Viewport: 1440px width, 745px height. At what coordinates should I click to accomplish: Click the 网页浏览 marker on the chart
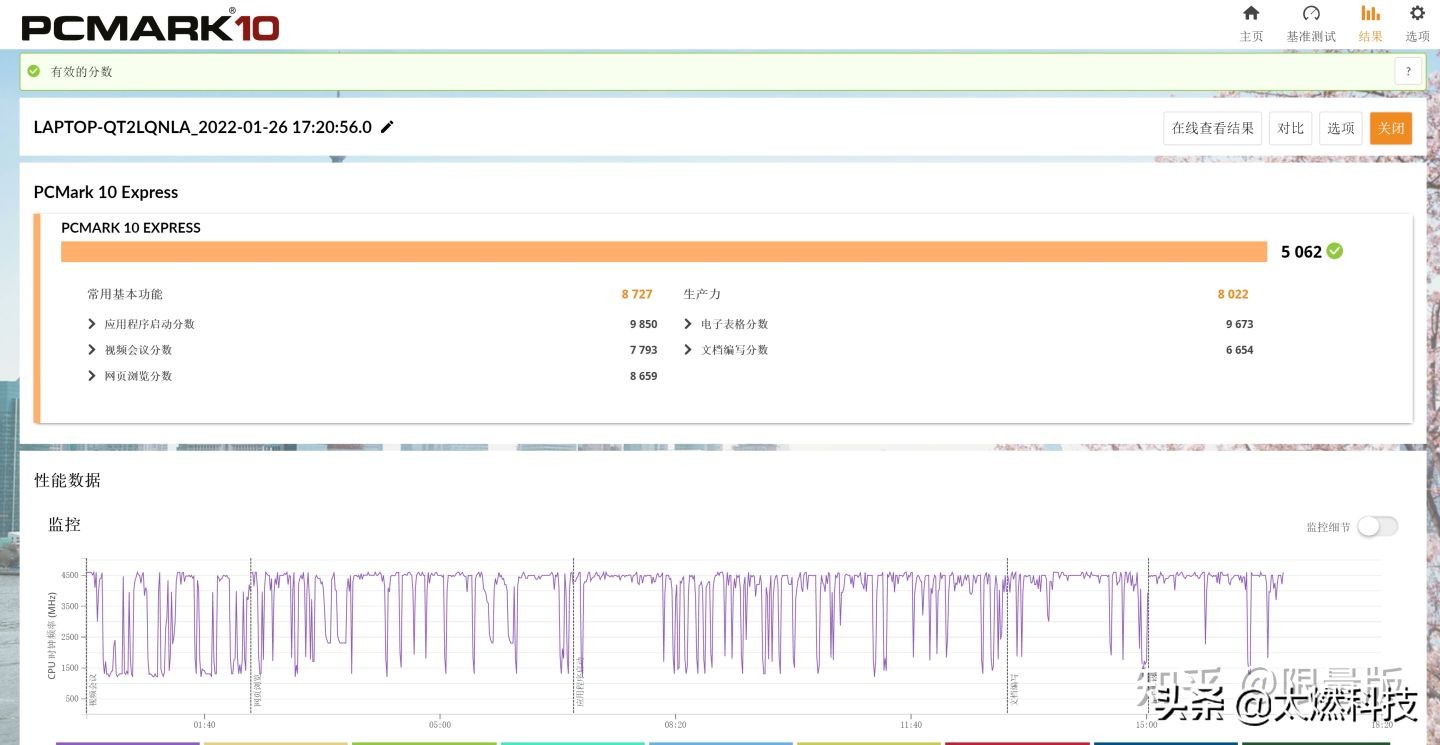[257, 690]
